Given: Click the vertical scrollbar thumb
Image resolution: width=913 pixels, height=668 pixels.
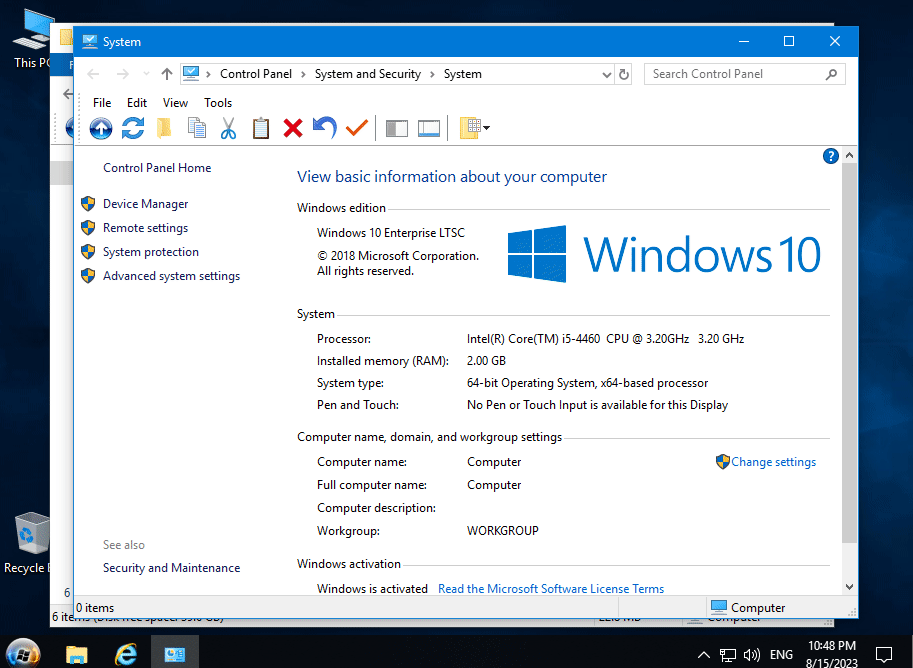Looking at the screenshot, I should tap(850, 353).
